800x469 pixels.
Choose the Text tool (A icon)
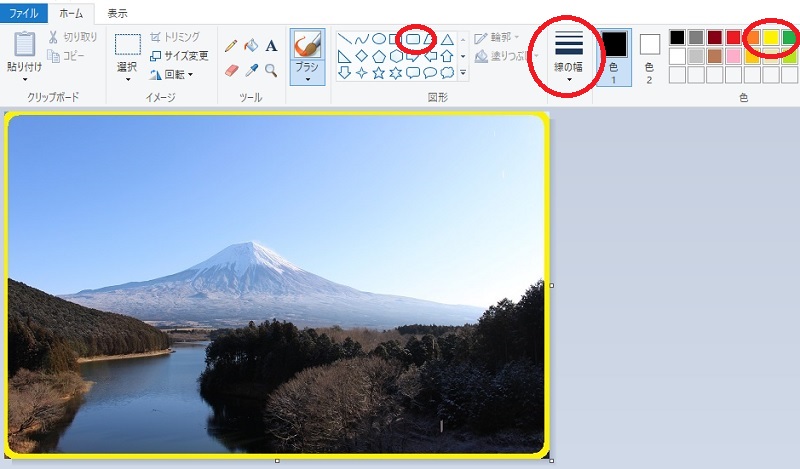coord(271,46)
